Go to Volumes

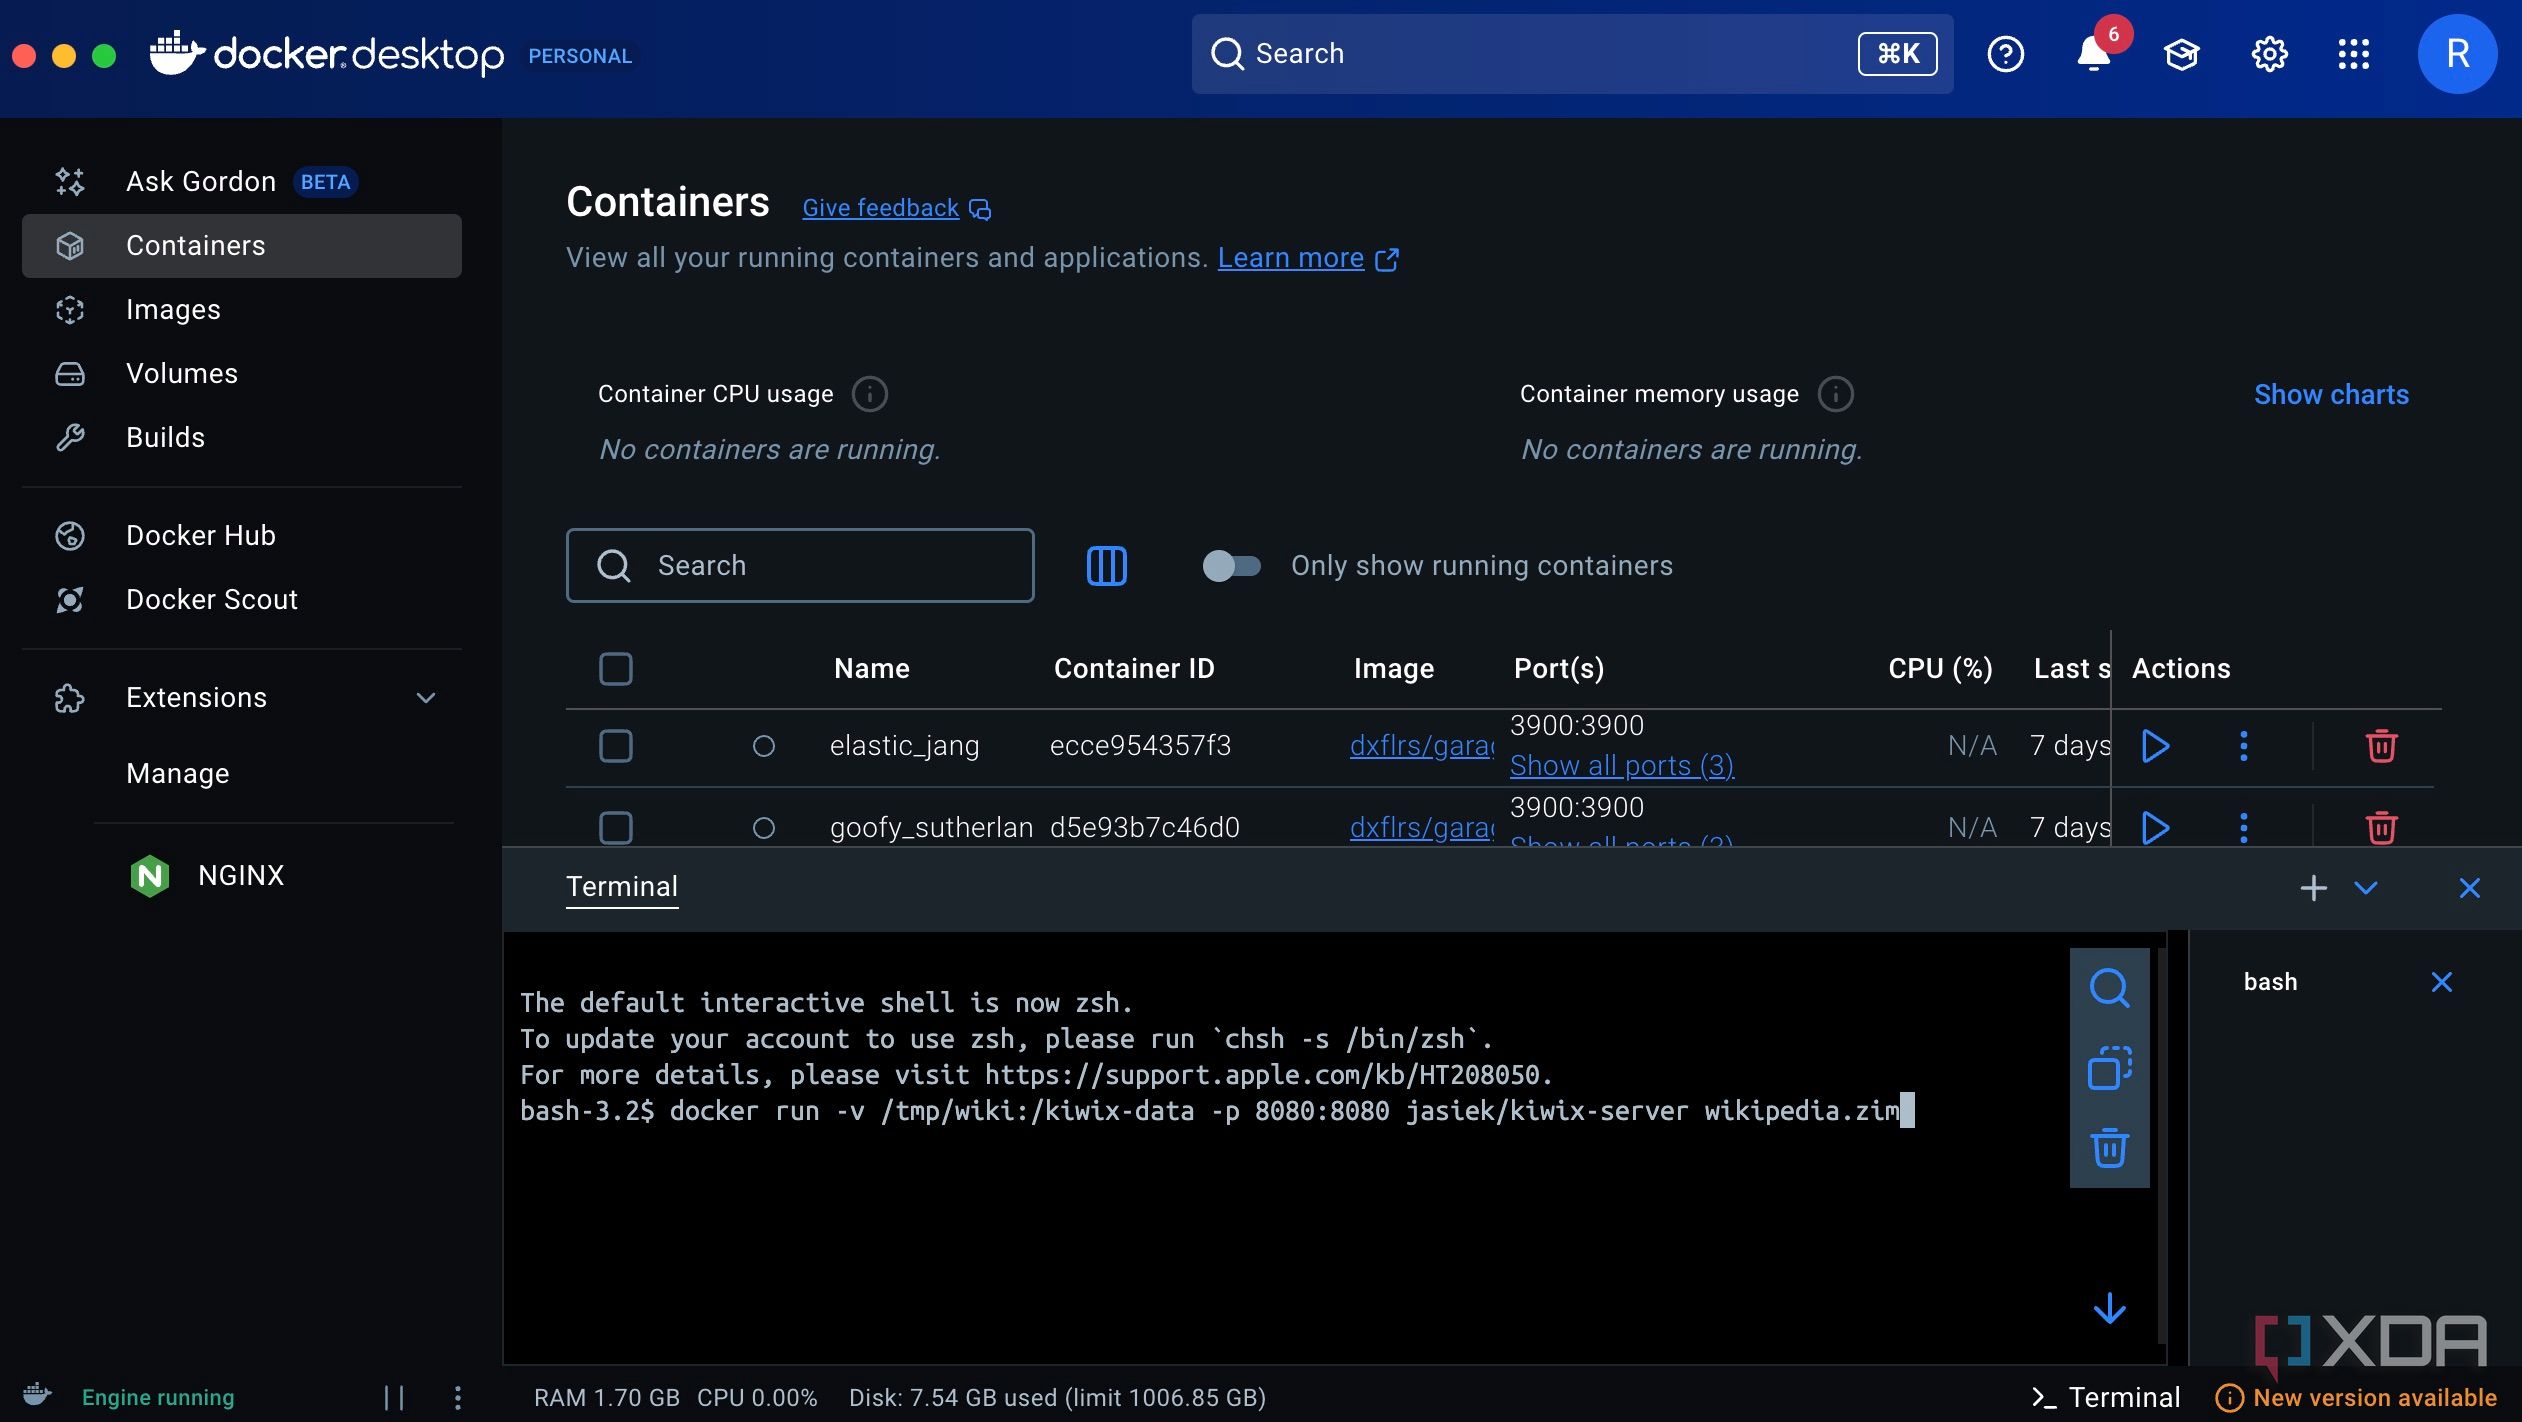[x=241, y=374]
